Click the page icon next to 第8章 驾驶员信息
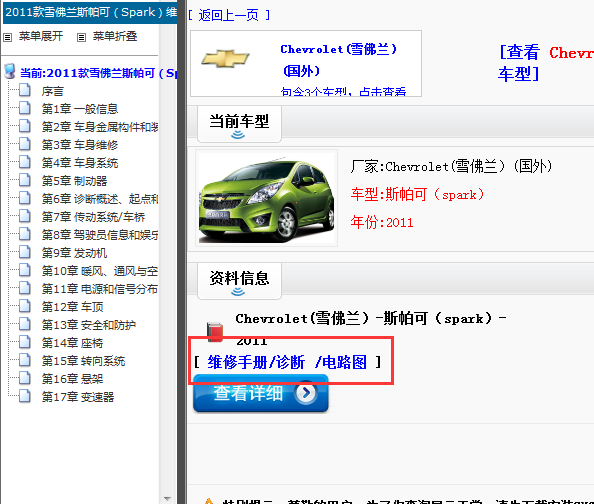The width and height of the screenshot is (594, 504). coord(25,234)
